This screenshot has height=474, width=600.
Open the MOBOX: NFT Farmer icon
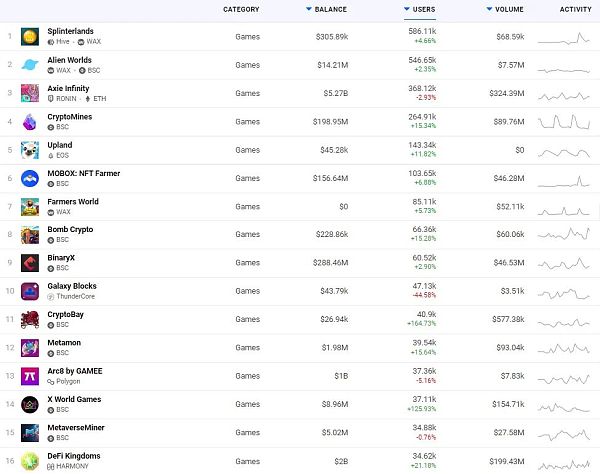pos(30,178)
